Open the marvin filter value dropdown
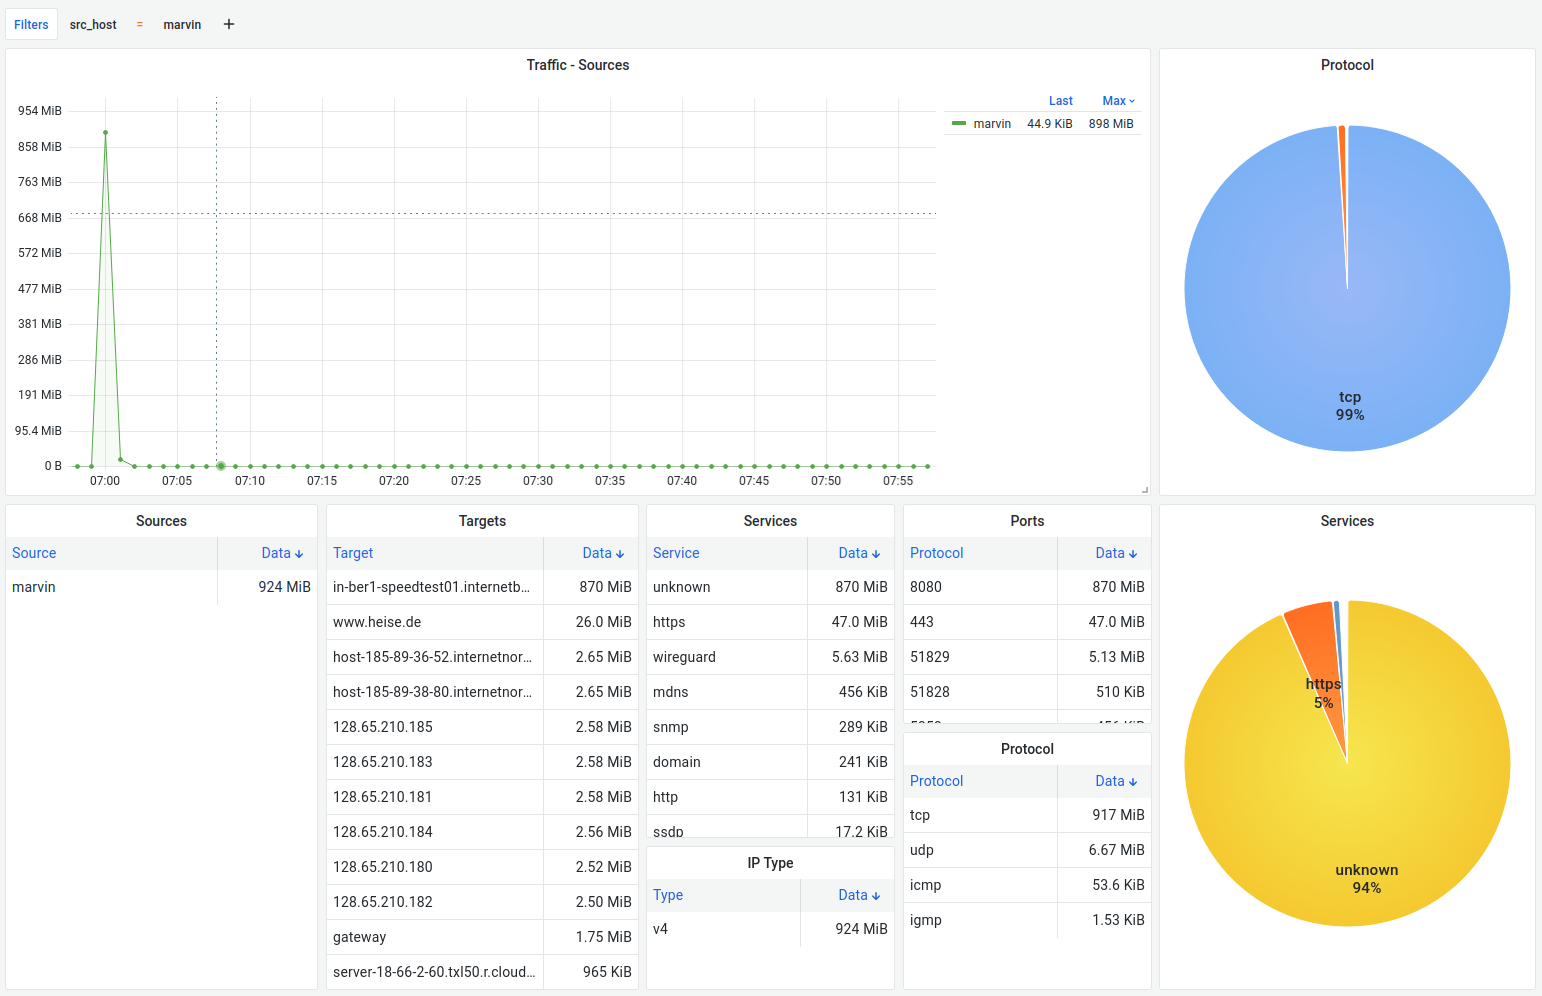Image resolution: width=1542 pixels, height=996 pixels. pos(182,24)
